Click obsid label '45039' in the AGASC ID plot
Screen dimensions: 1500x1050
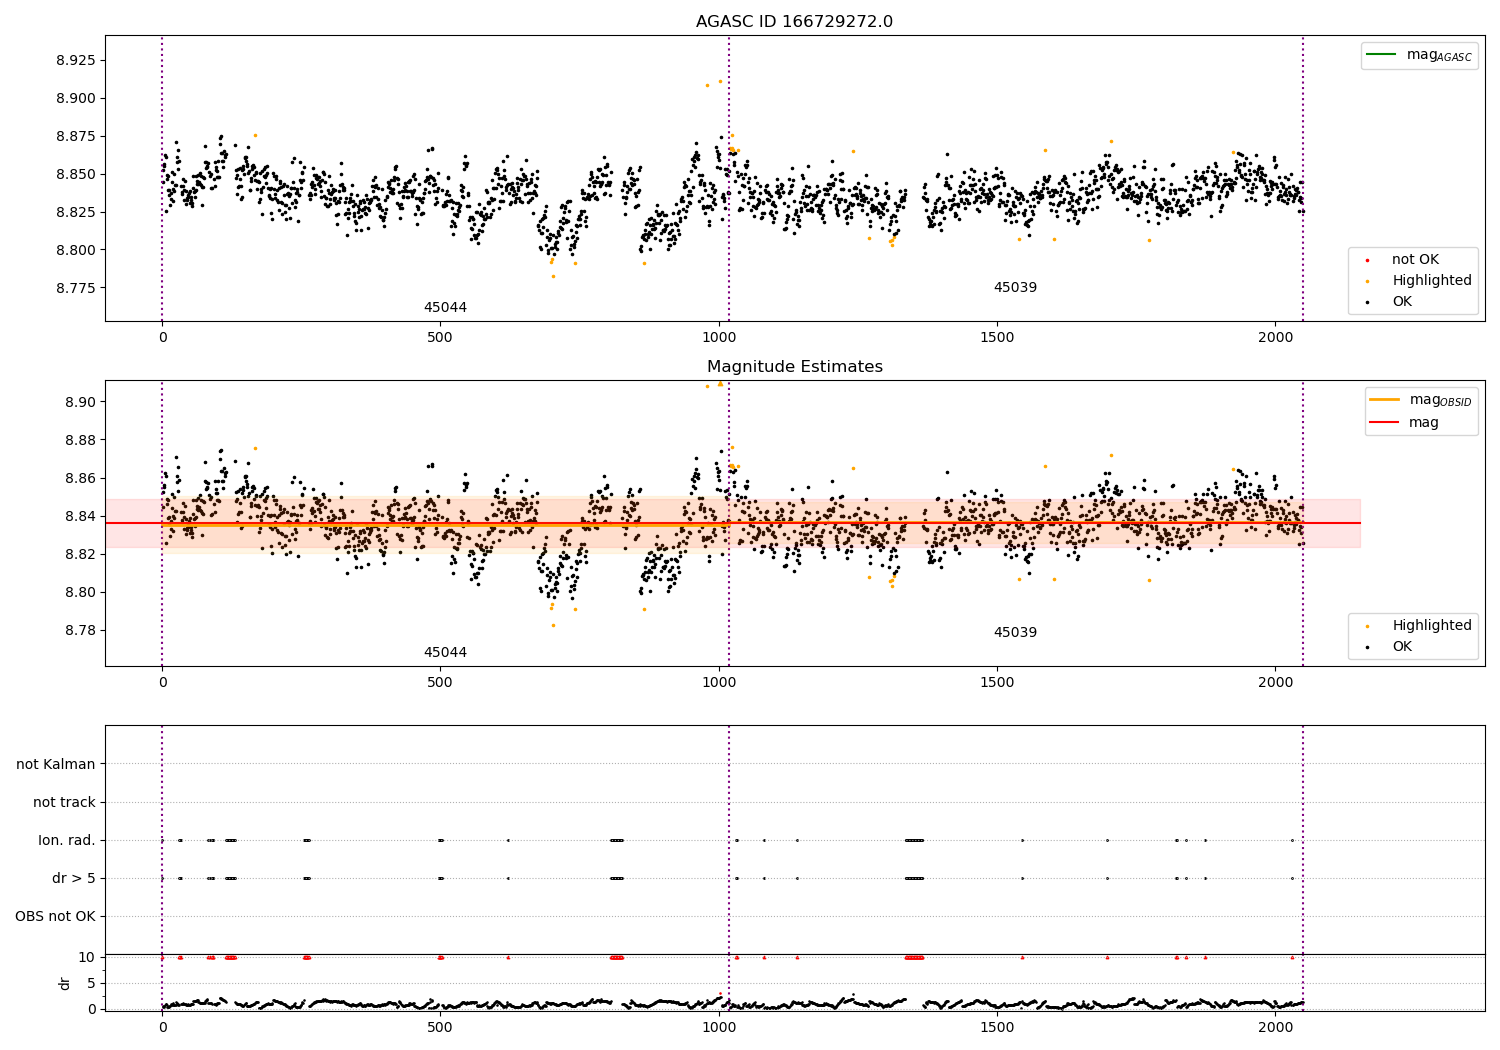point(1015,288)
